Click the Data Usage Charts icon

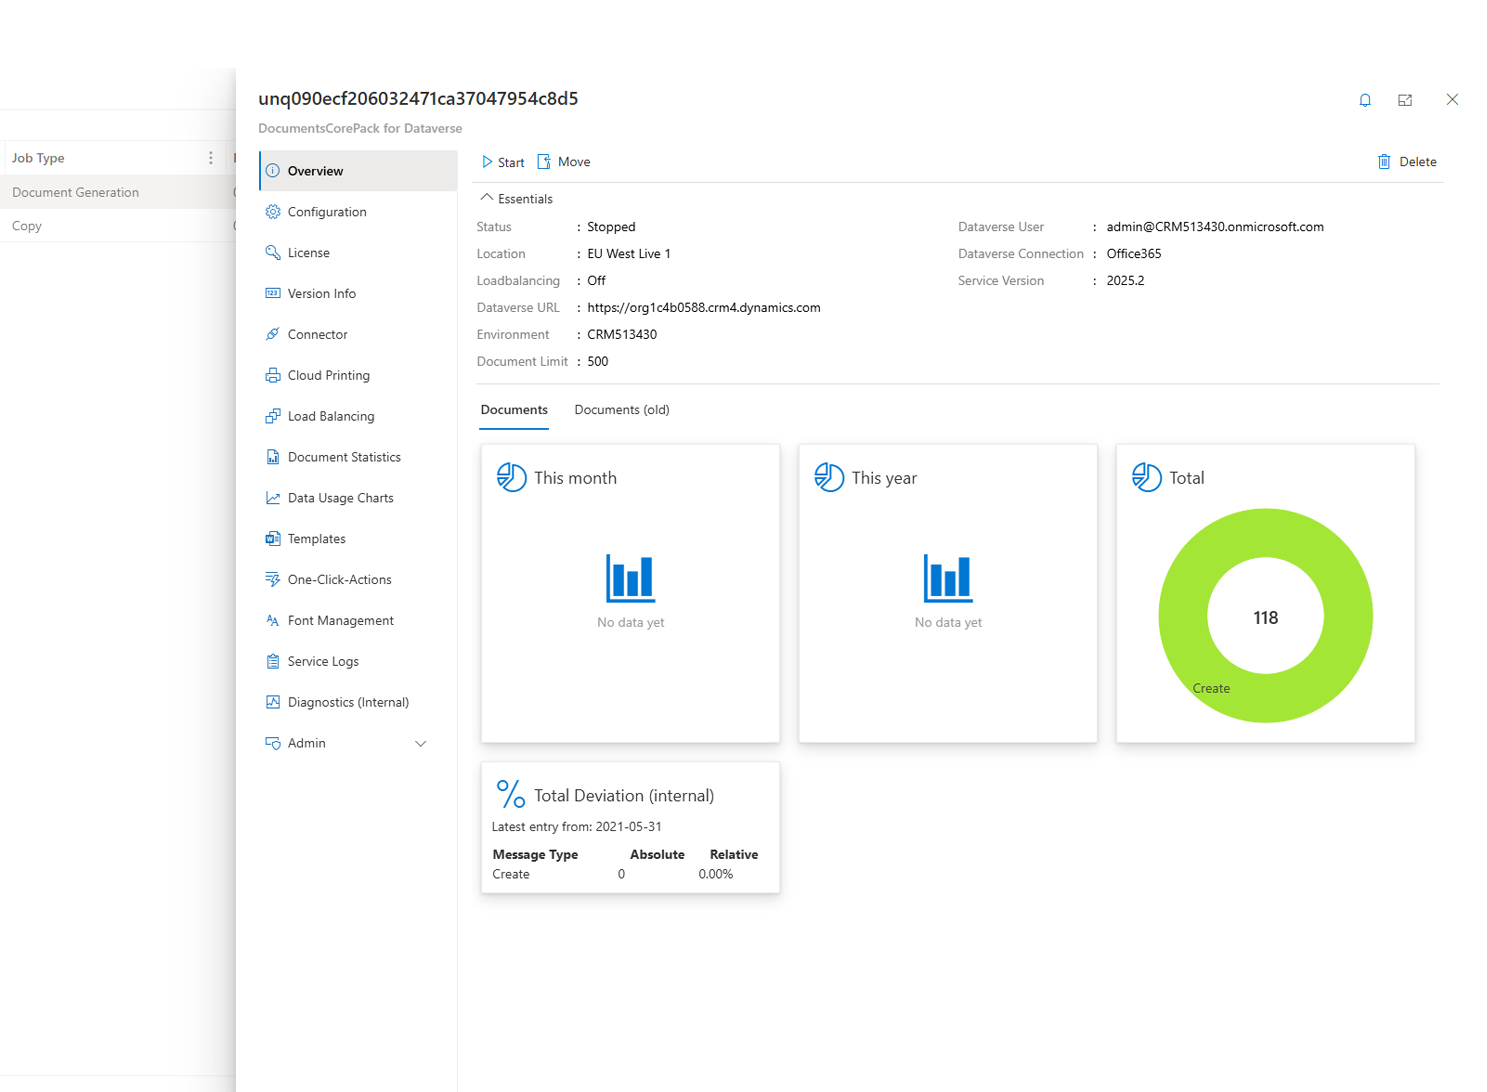click(x=272, y=498)
